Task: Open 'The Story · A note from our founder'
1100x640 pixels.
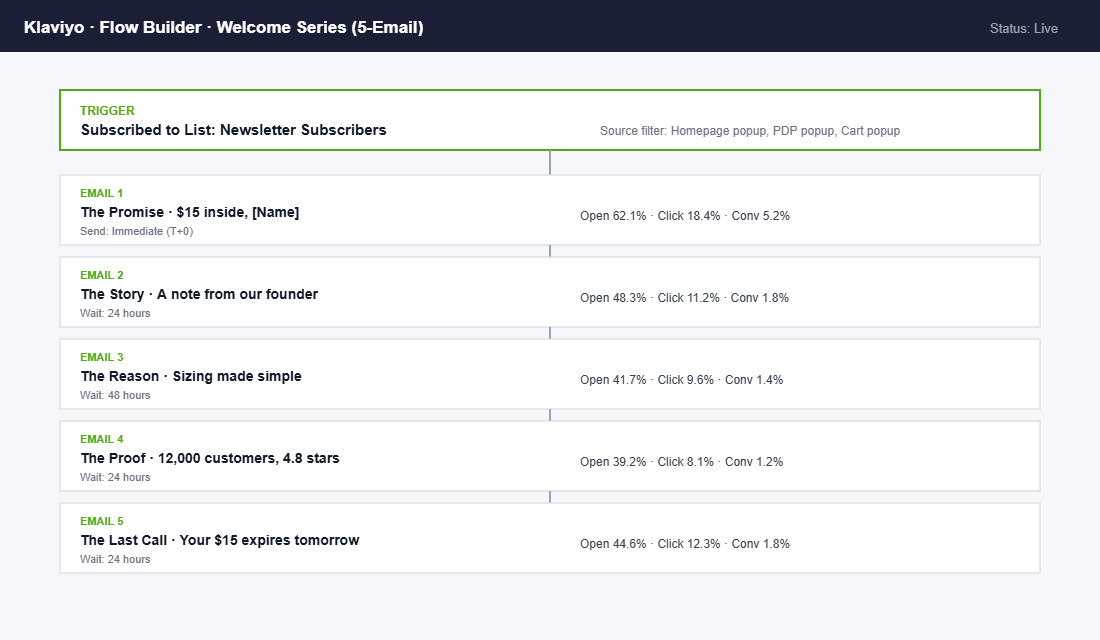Action: pyautogui.click(x=199, y=294)
